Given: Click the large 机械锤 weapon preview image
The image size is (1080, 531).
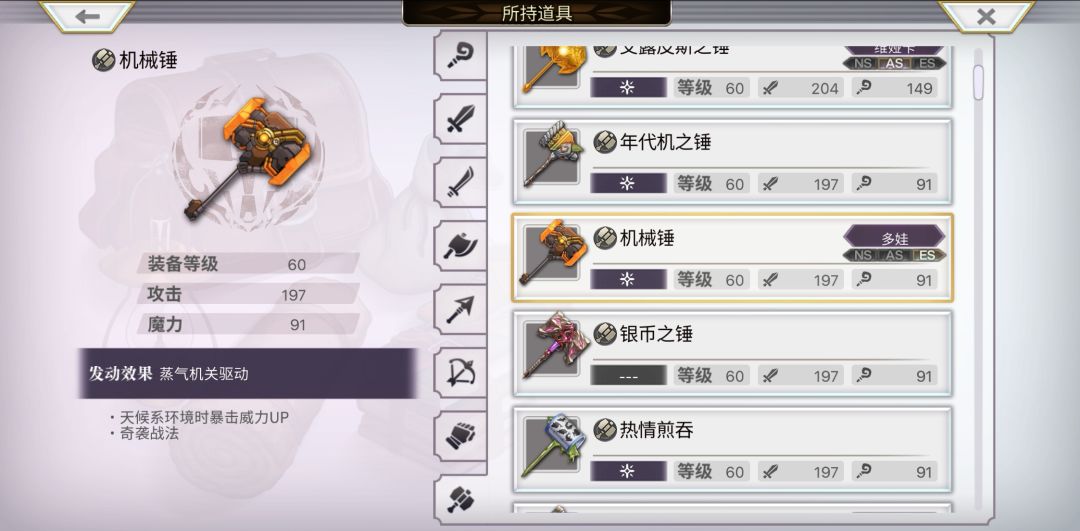Looking at the screenshot, I should 248,158.
